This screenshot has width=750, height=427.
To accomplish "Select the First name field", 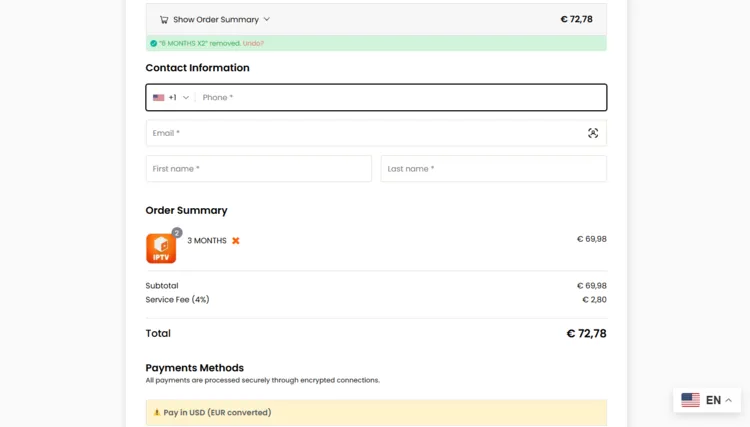I will tap(258, 168).
